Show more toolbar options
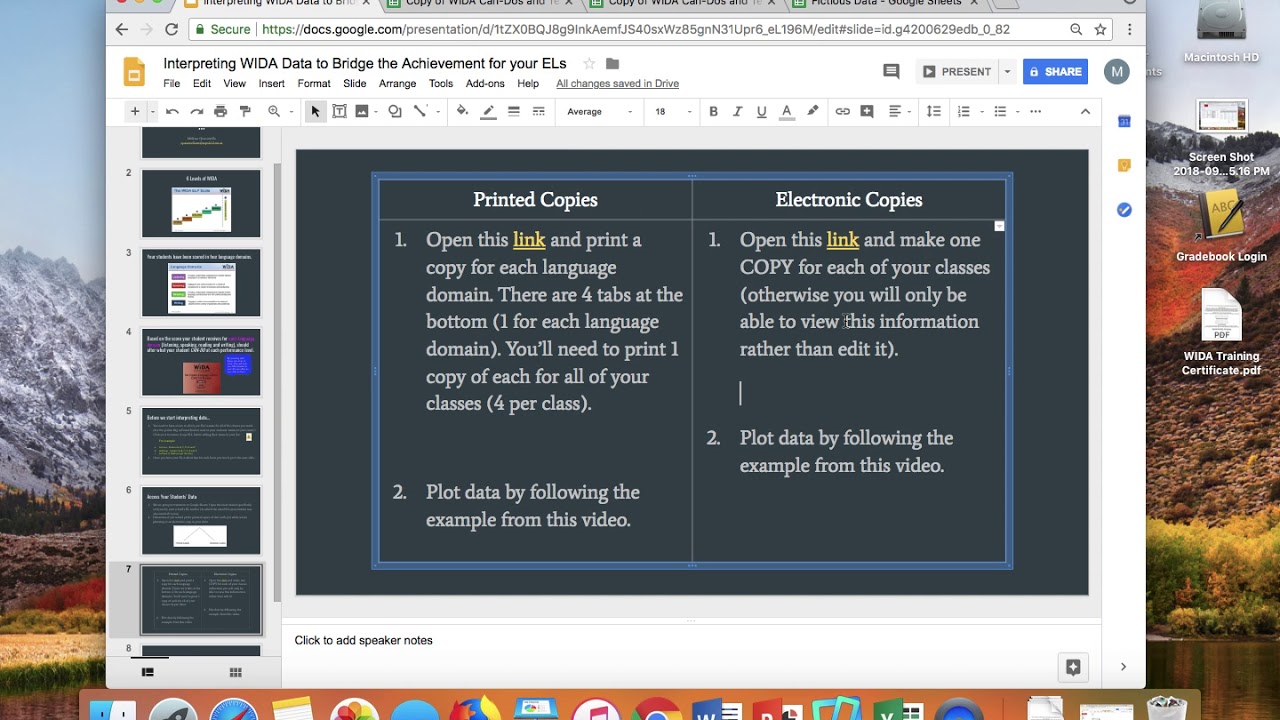 [1035, 111]
